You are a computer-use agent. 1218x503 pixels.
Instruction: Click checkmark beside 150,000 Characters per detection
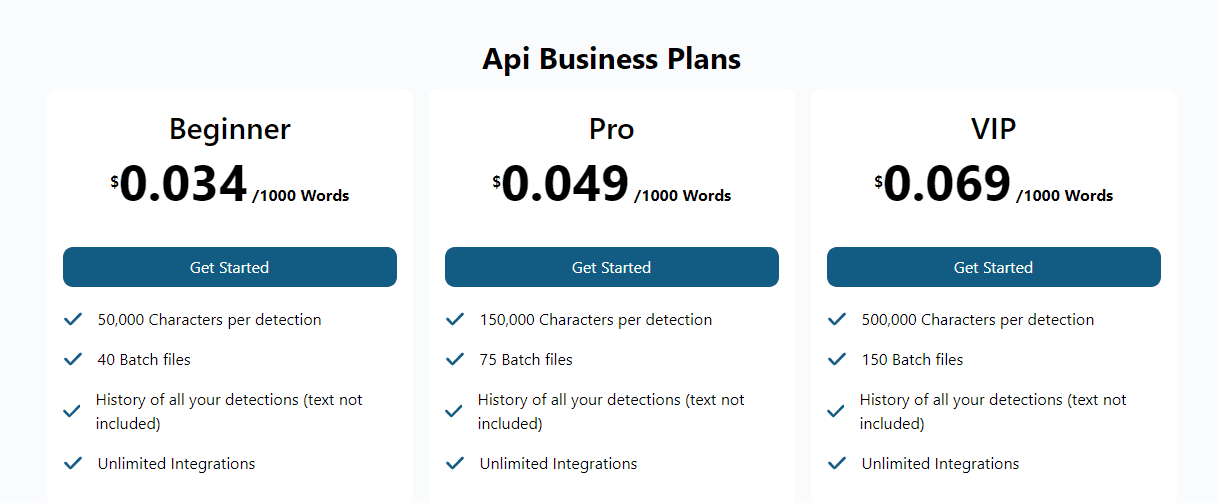tap(455, 320)
